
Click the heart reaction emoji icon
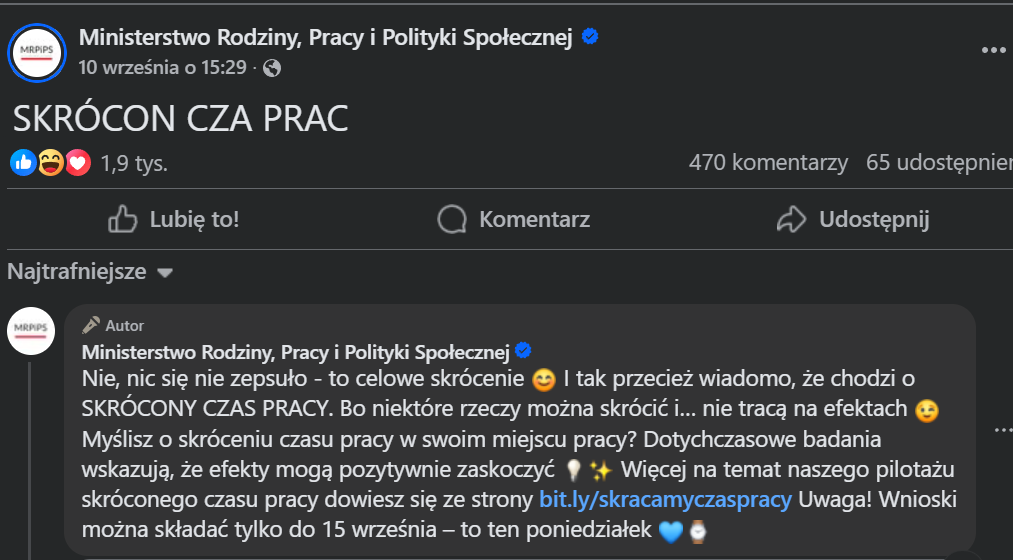78,162
